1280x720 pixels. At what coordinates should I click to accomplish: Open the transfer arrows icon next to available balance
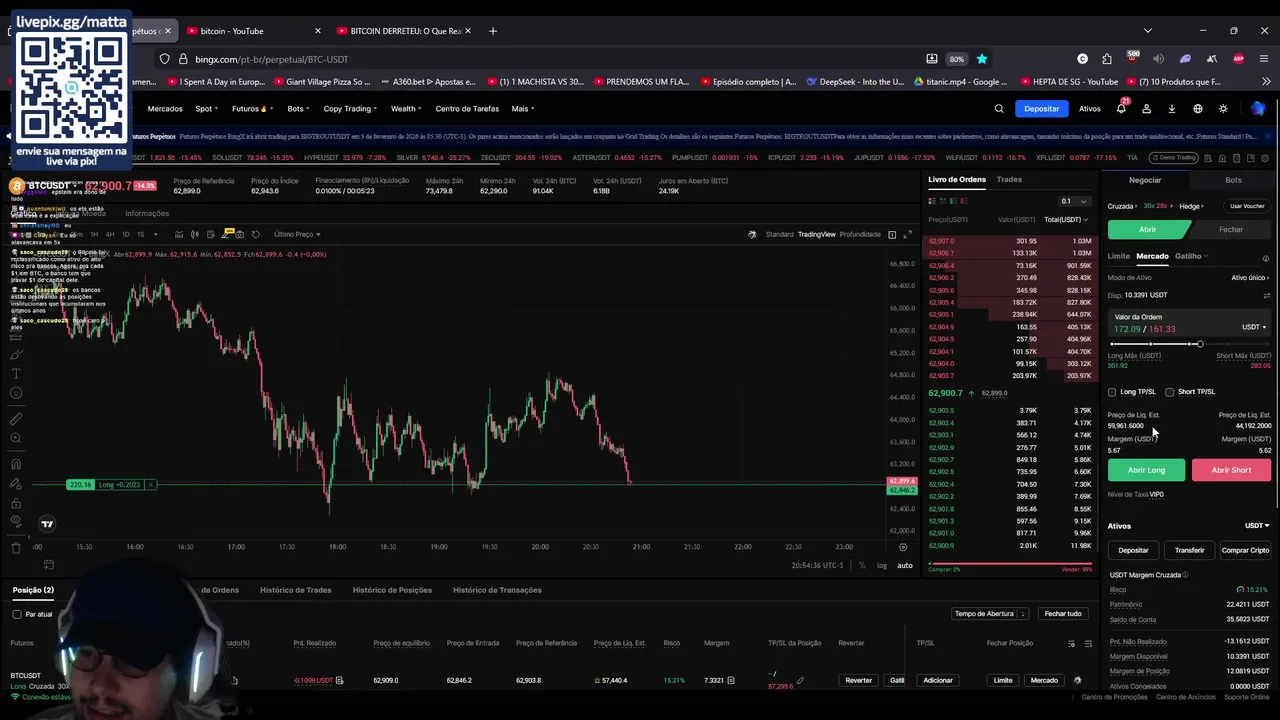coord(1266,296)
